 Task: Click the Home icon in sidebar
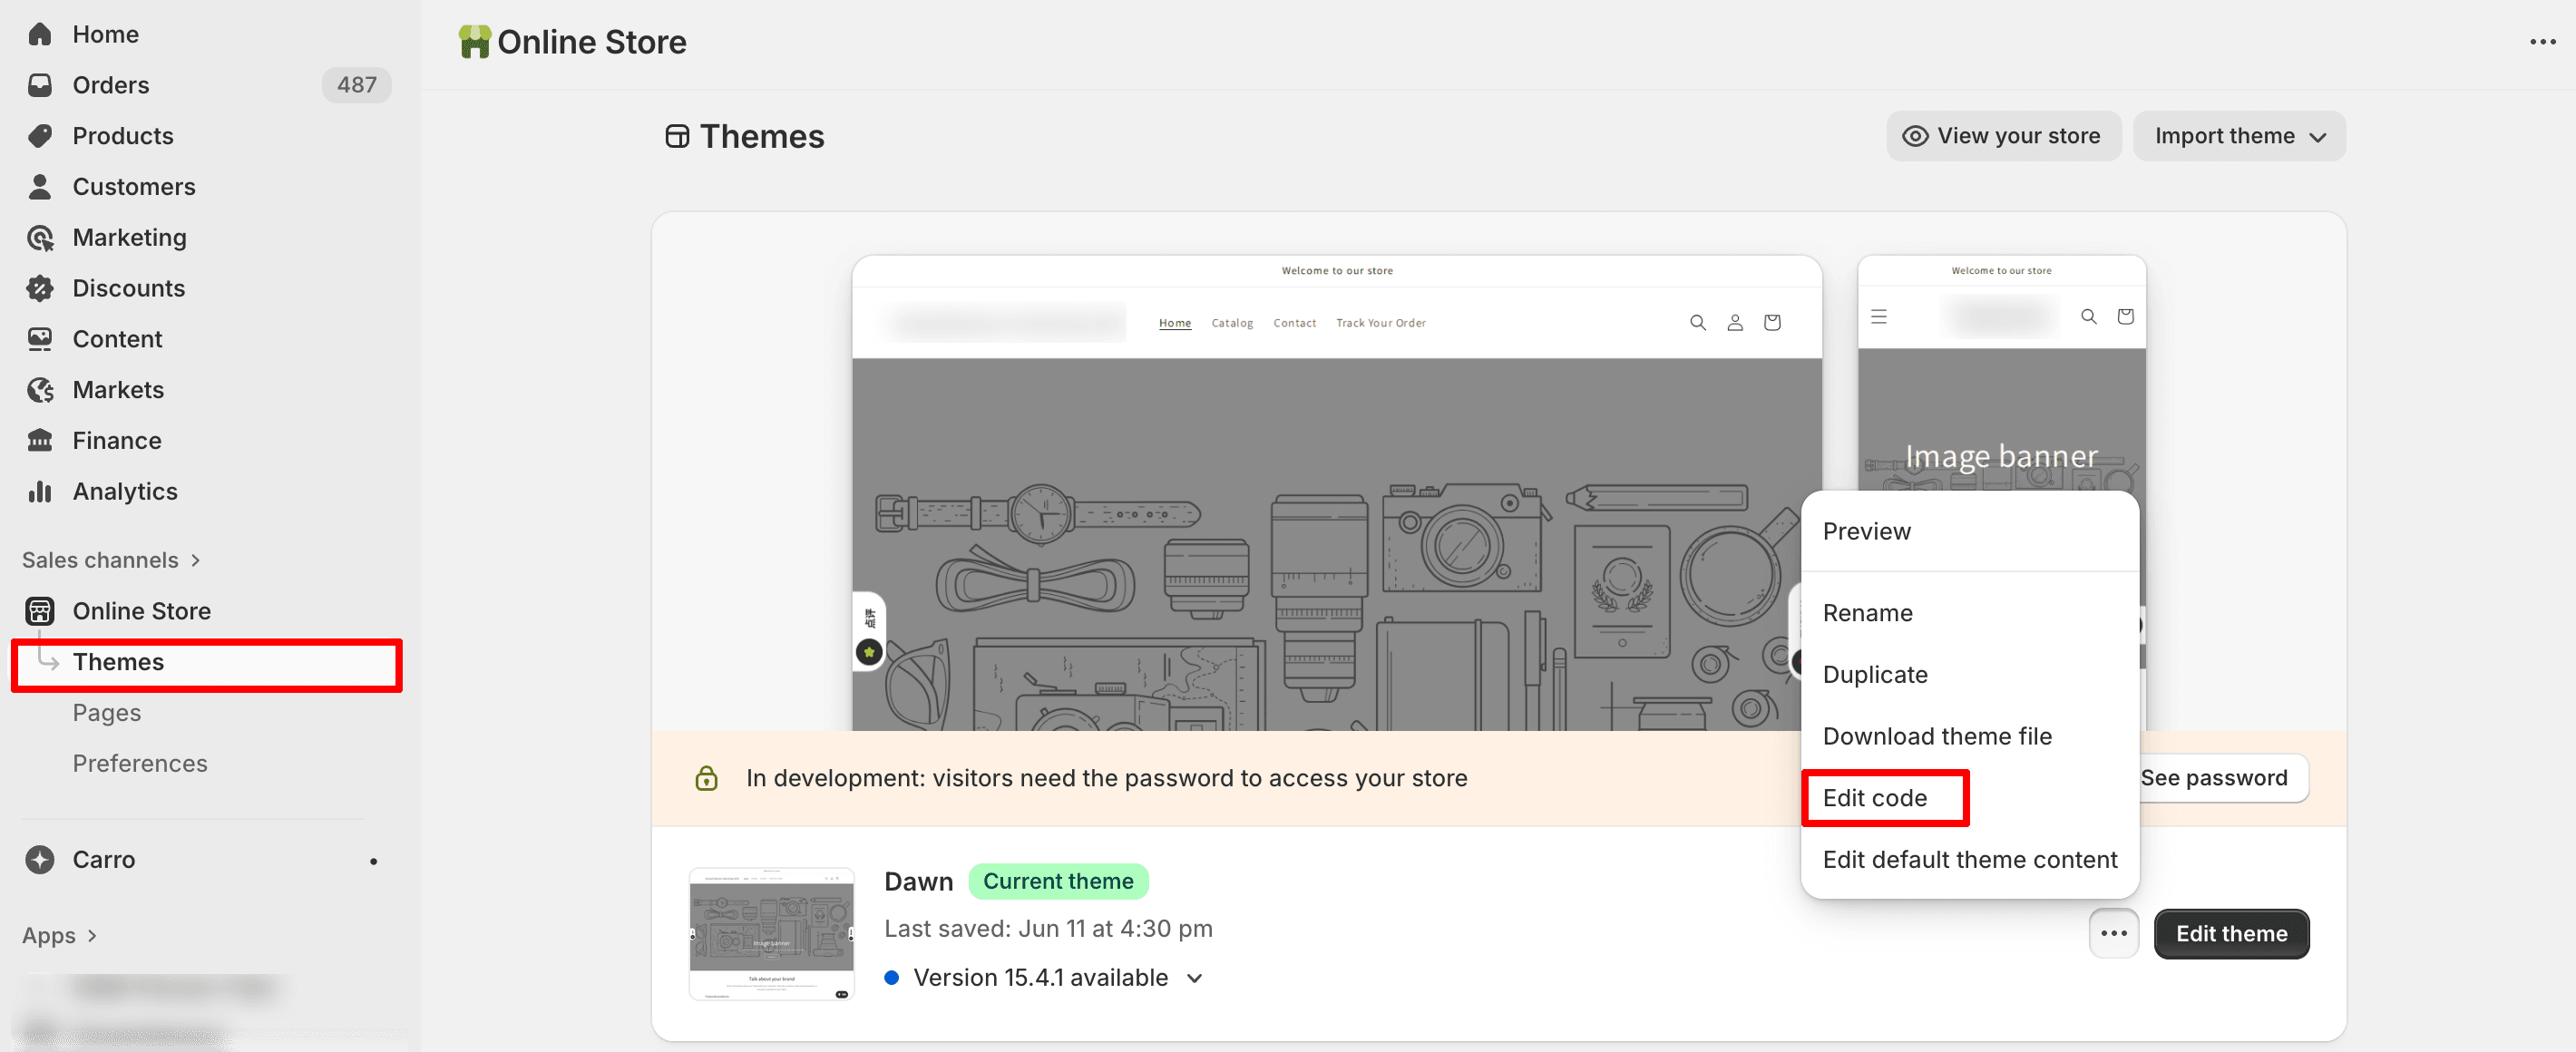pyautogui.click(x=40, y=34)
